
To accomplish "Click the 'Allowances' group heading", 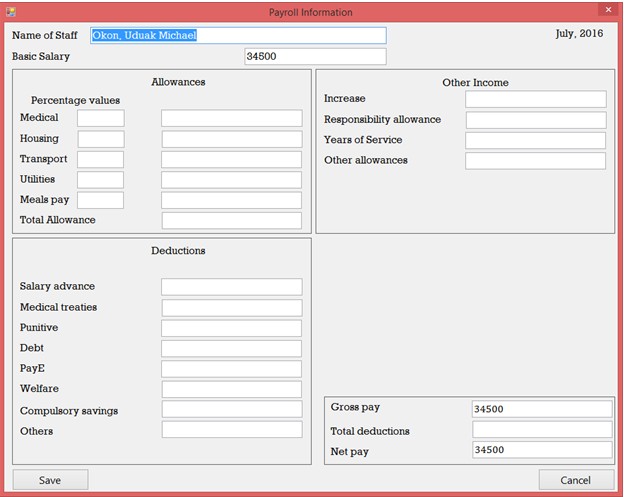I will 178,82.
